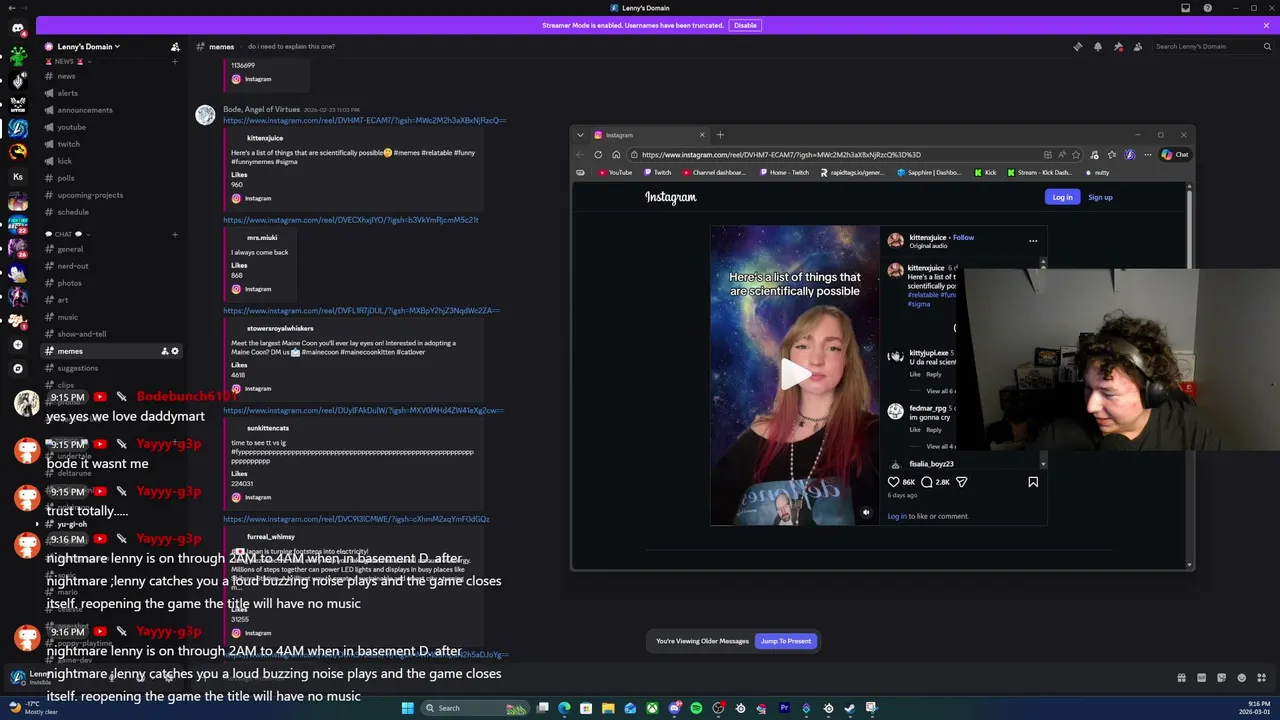
Task: Open the sunkittencats reel link in Discord
Action: (x=363, y=410)
